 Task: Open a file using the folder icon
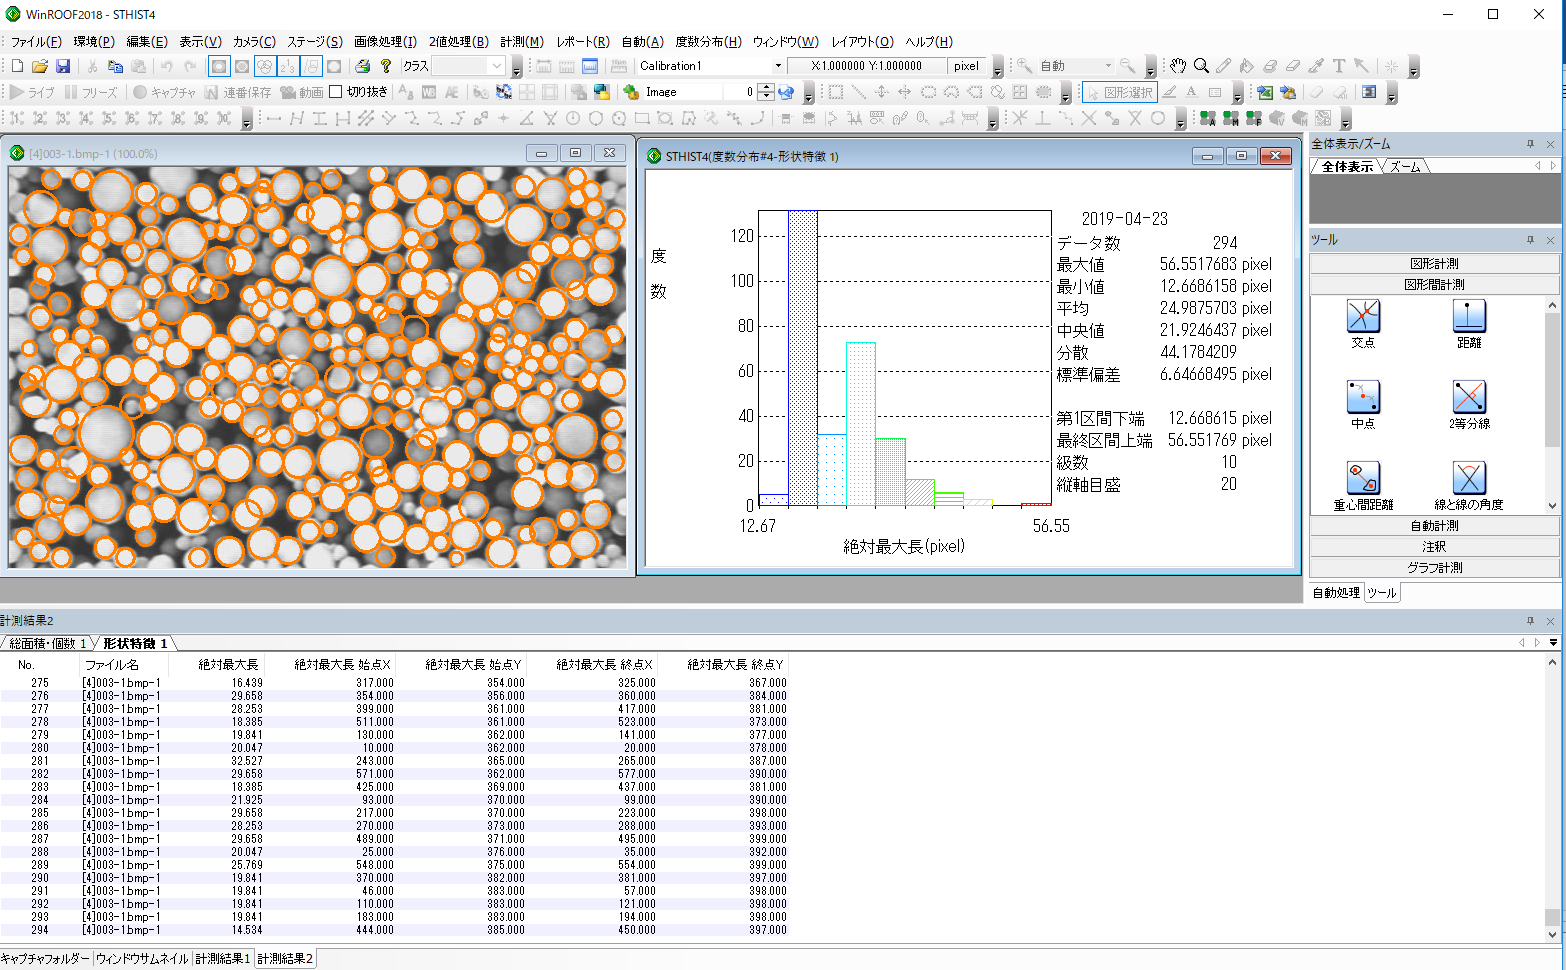pyautogui.click(x=40, y=66)
